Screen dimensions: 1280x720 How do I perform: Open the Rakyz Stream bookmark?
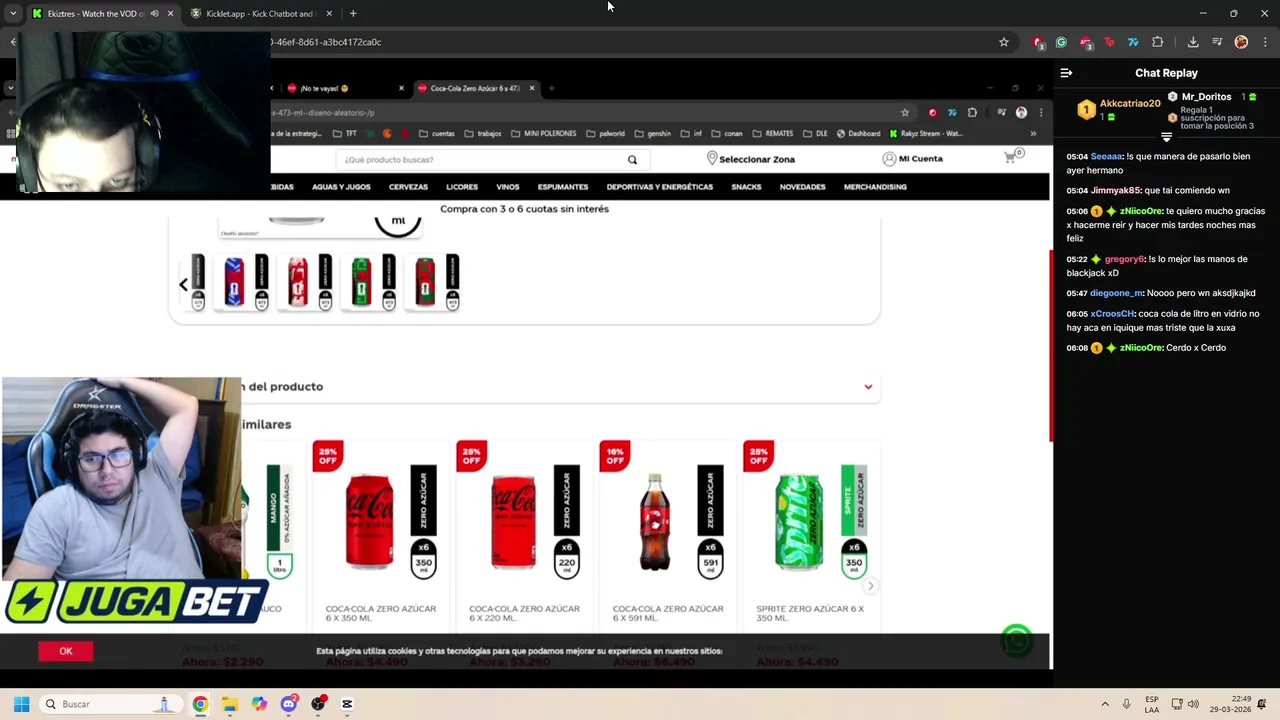[x=926, y=133]
